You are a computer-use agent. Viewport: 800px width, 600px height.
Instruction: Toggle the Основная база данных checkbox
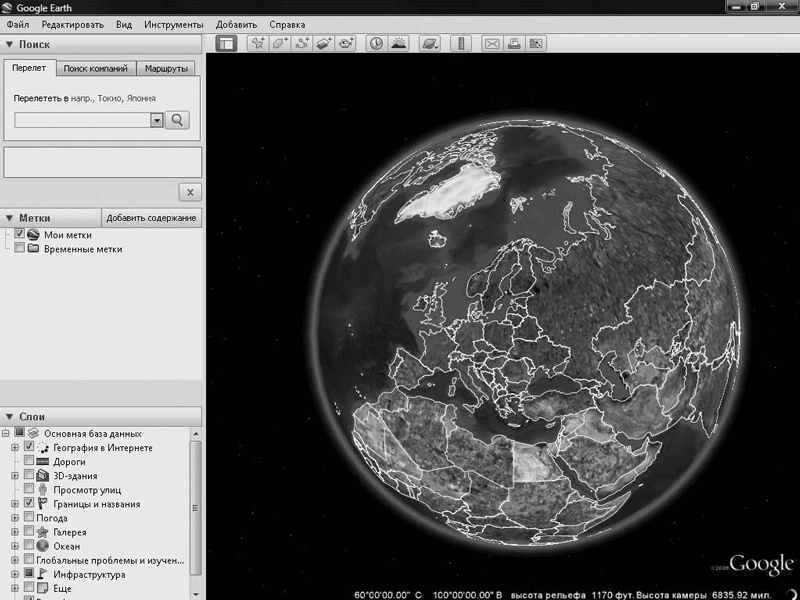[x=19, y=432]
